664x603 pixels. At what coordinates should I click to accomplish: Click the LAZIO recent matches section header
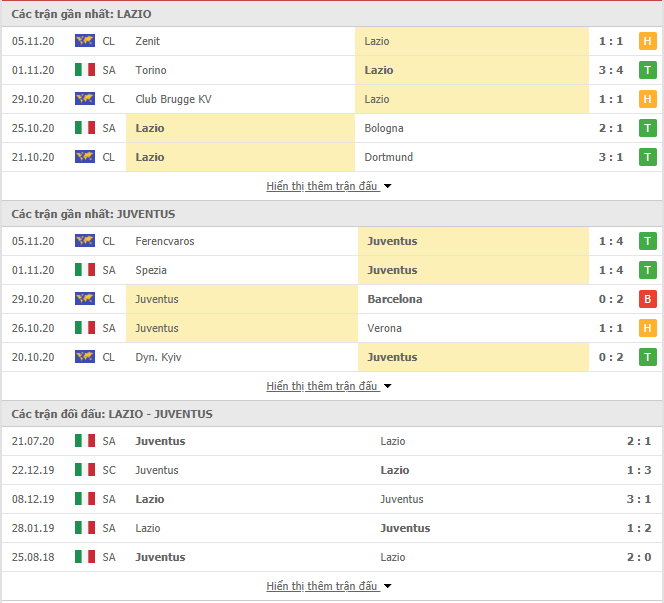click(x=332, y=14)
